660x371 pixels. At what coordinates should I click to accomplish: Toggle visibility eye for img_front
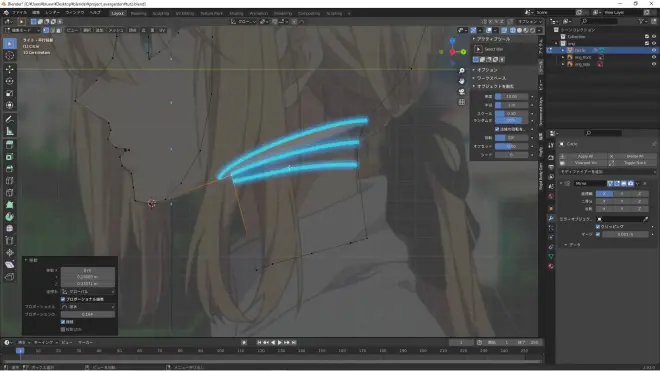tap(654, 57)
